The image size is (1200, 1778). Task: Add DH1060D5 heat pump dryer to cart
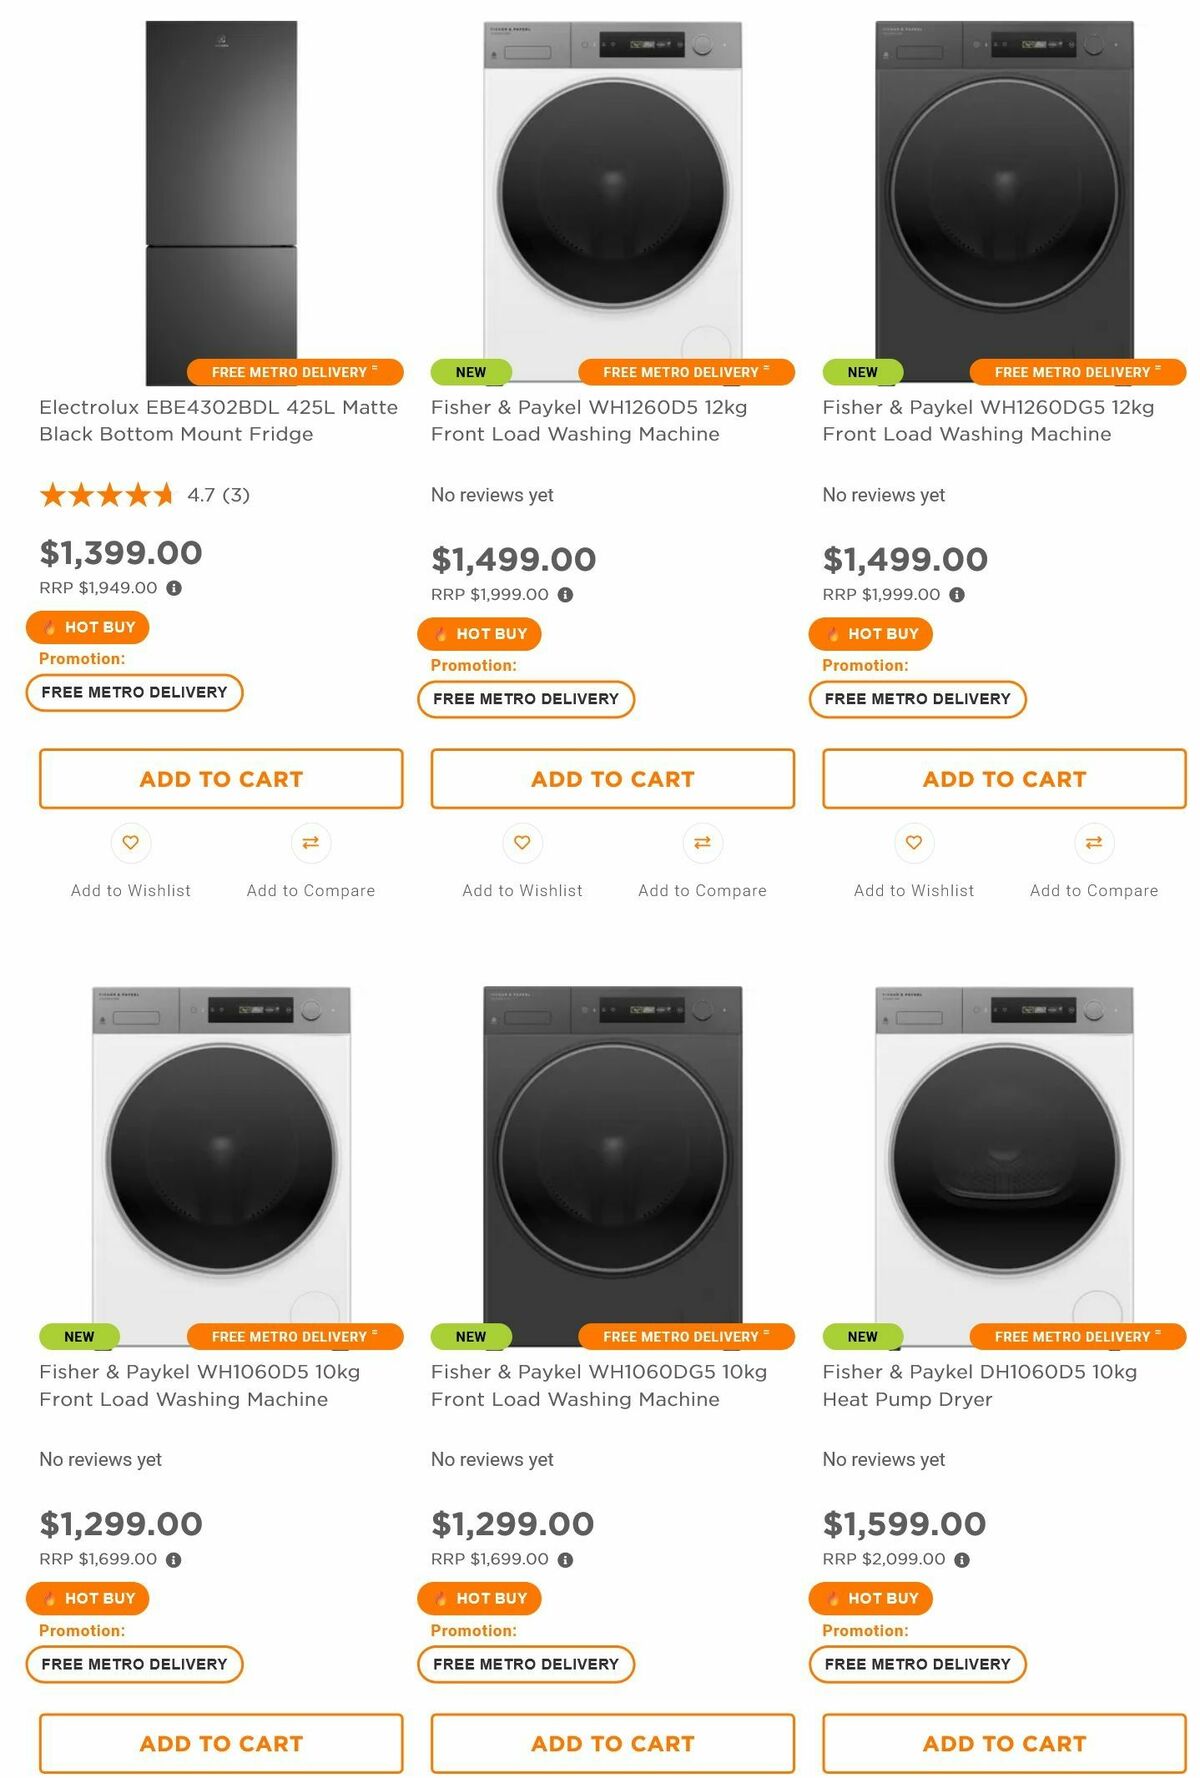click(x=1004, y=1743)
